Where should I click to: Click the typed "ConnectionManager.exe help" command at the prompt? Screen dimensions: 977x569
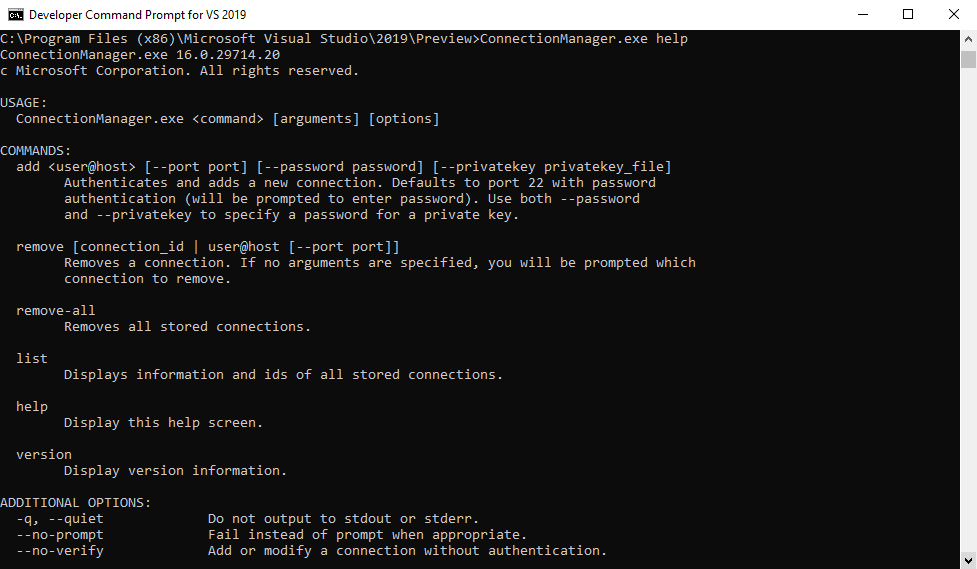[x=583, y=39]
